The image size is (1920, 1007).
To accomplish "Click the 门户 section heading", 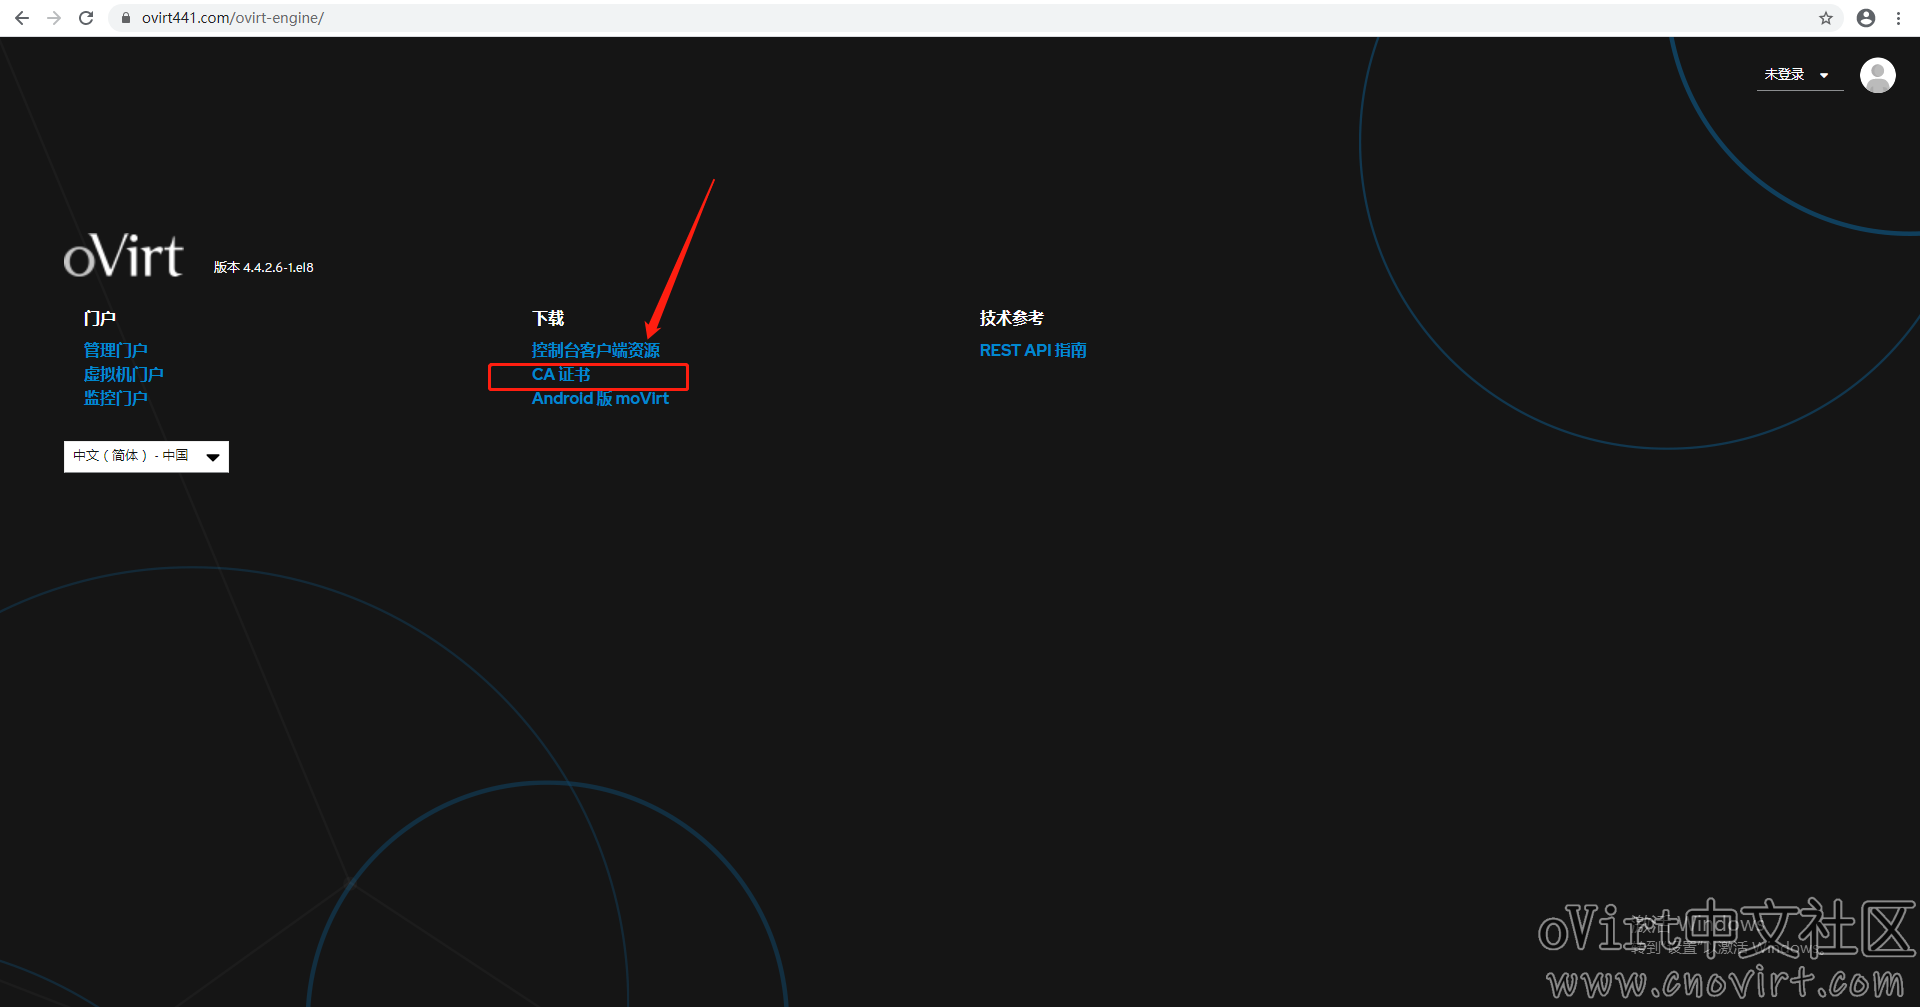I will click(100, 318).
